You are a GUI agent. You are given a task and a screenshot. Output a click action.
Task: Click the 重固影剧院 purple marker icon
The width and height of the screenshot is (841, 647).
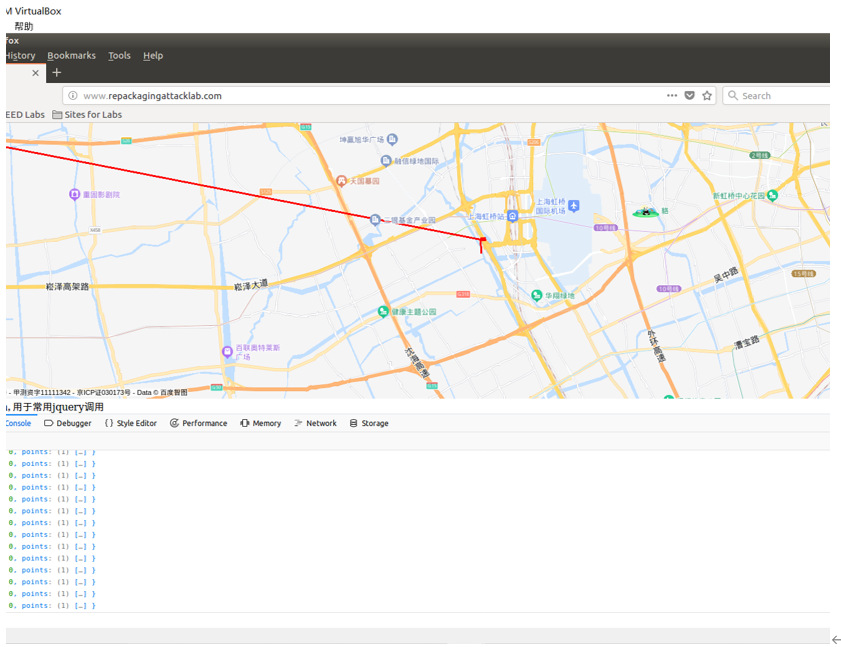click(75, 194)
